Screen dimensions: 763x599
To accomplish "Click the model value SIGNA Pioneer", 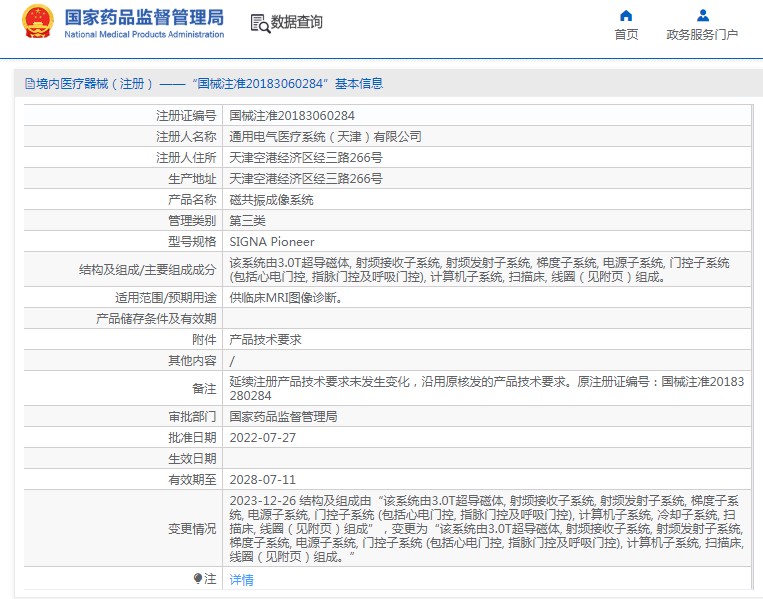I will coord(272,242).
